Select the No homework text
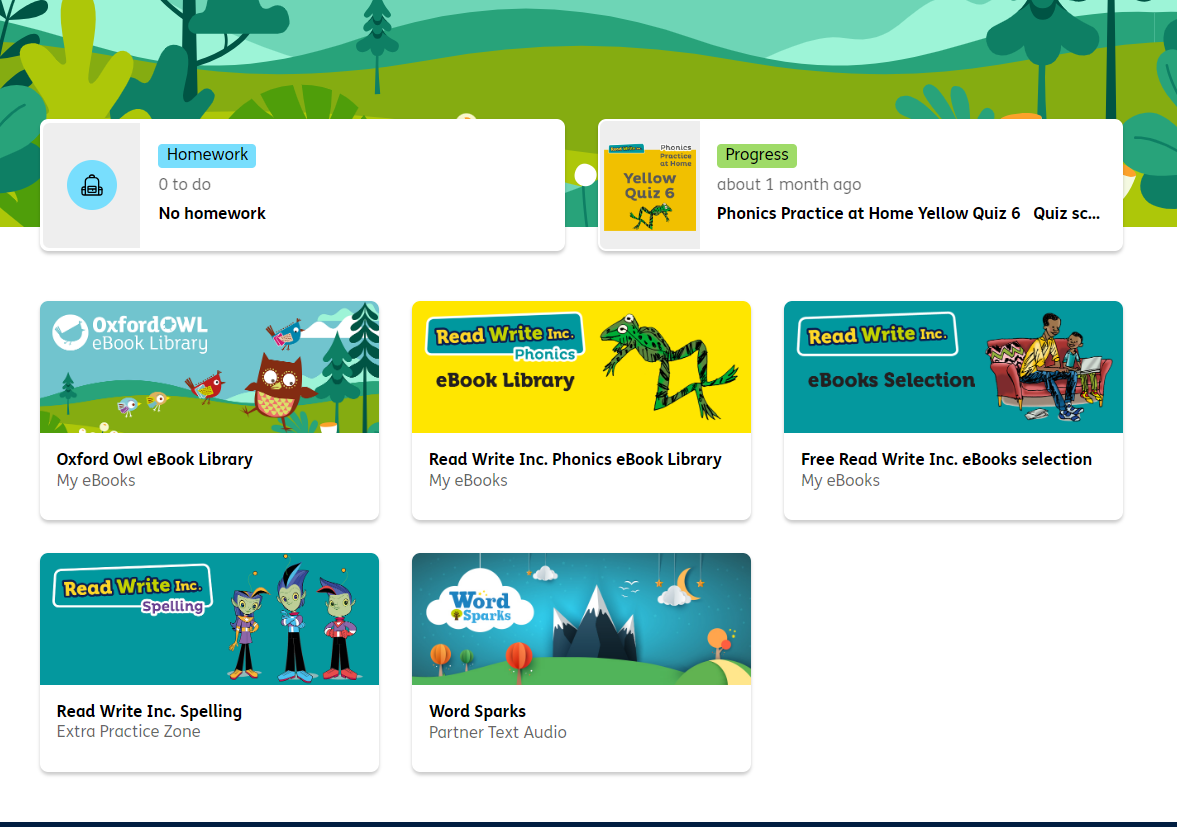 point(212,214)
